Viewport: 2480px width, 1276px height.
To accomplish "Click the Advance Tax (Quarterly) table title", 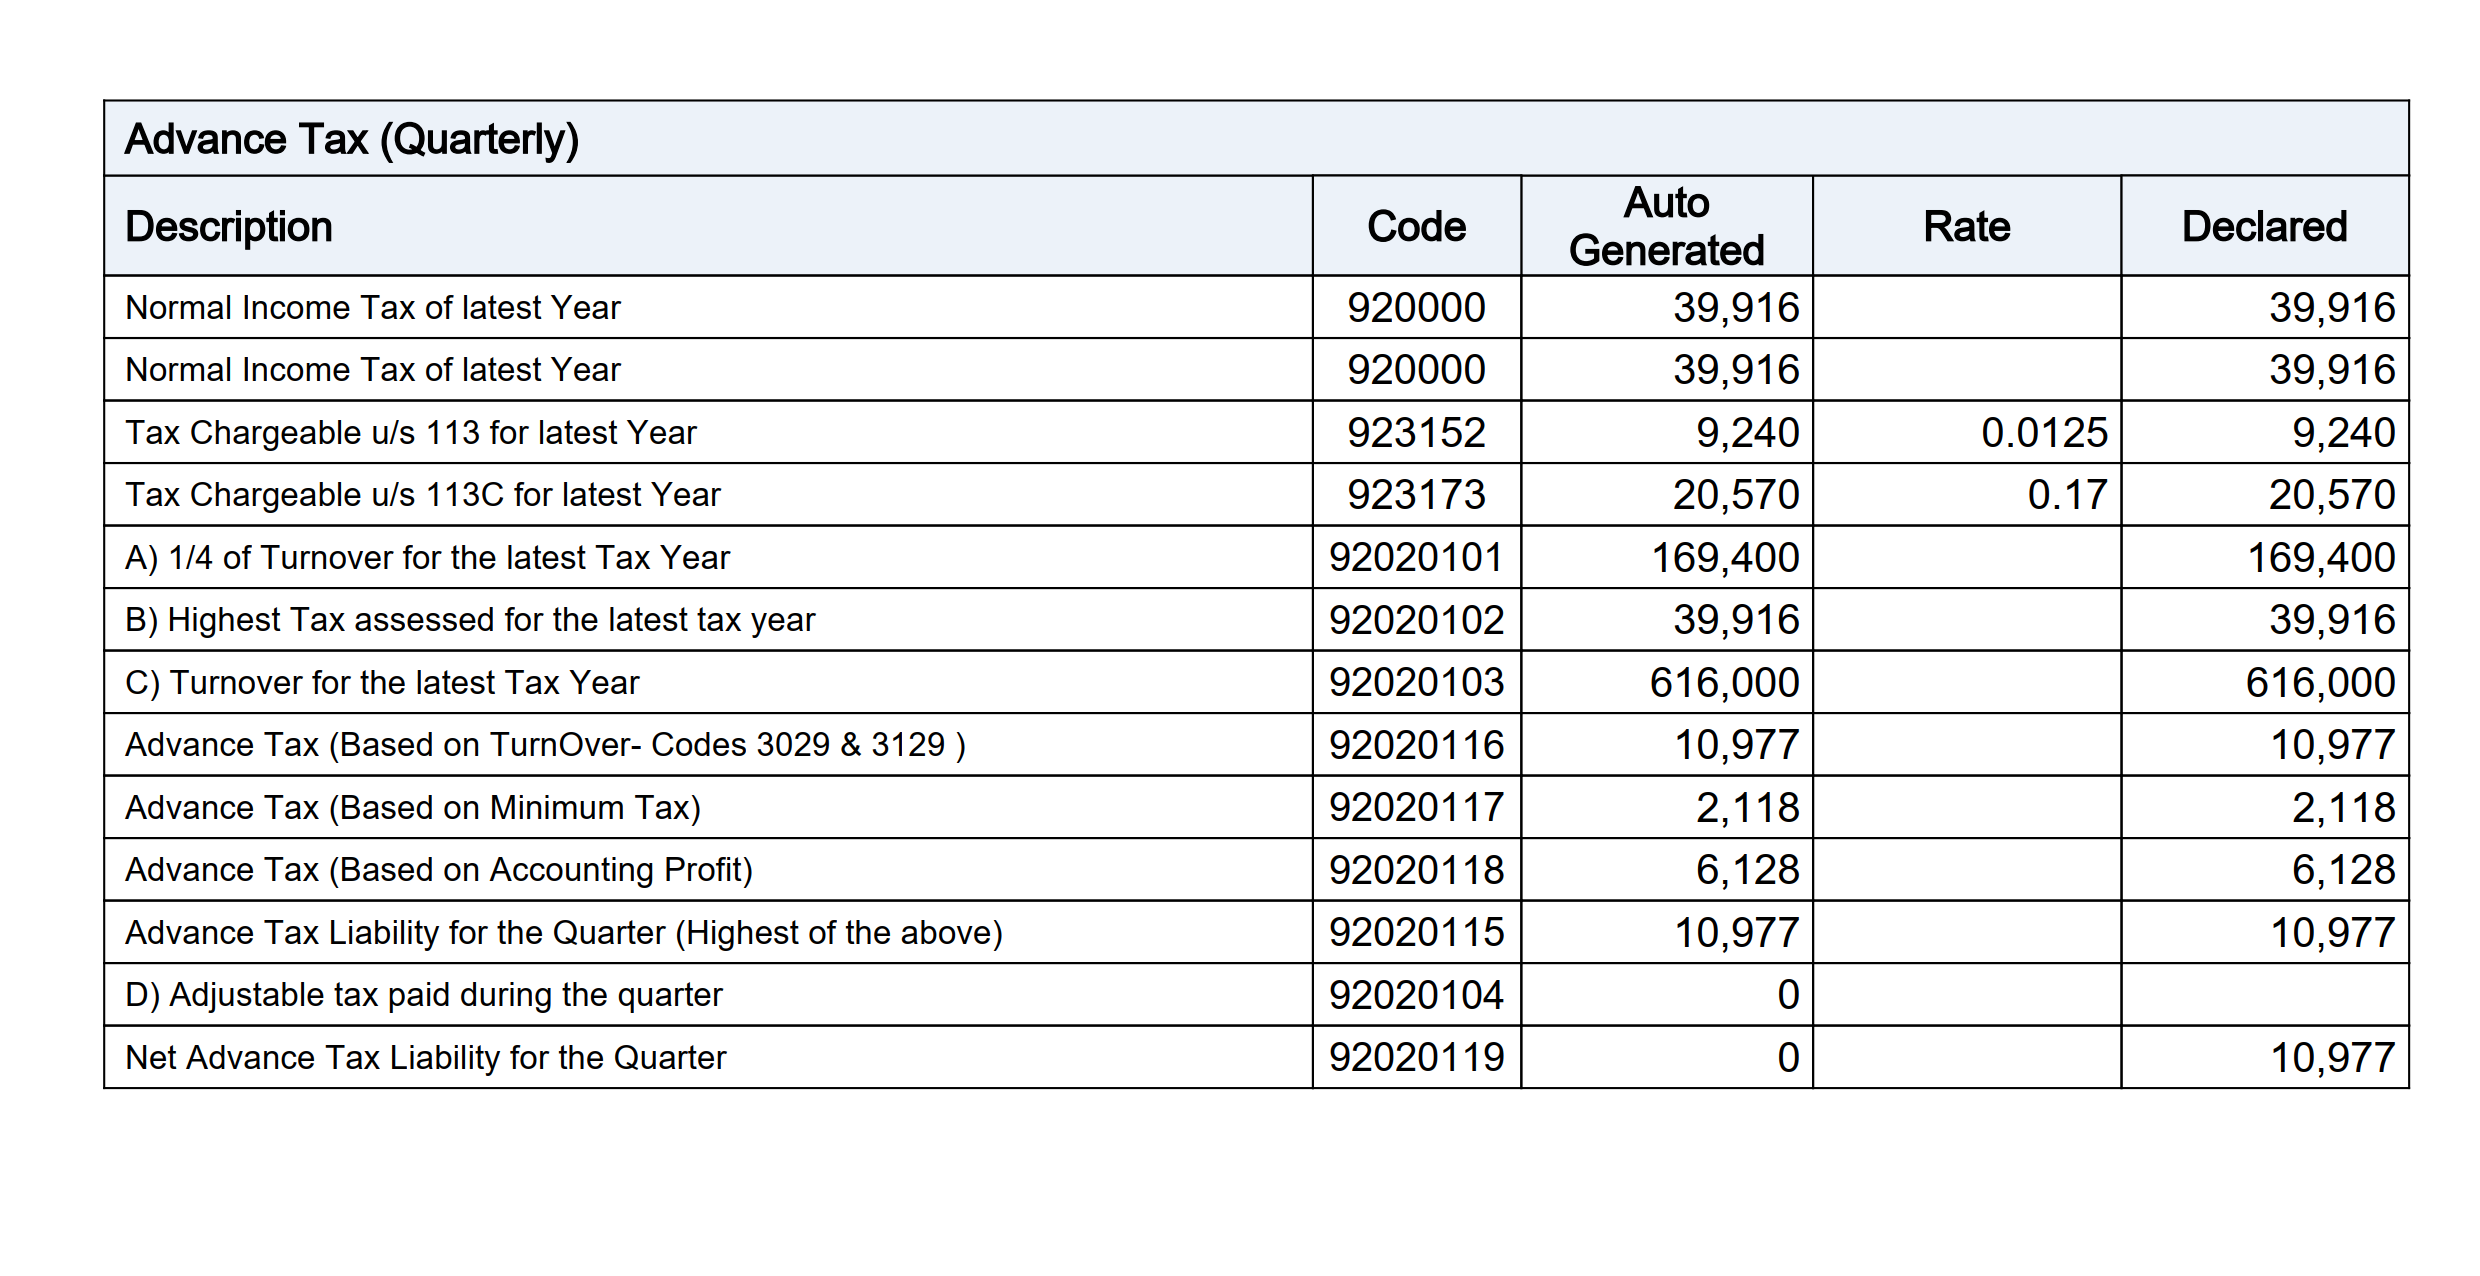I will click(352, 139).
